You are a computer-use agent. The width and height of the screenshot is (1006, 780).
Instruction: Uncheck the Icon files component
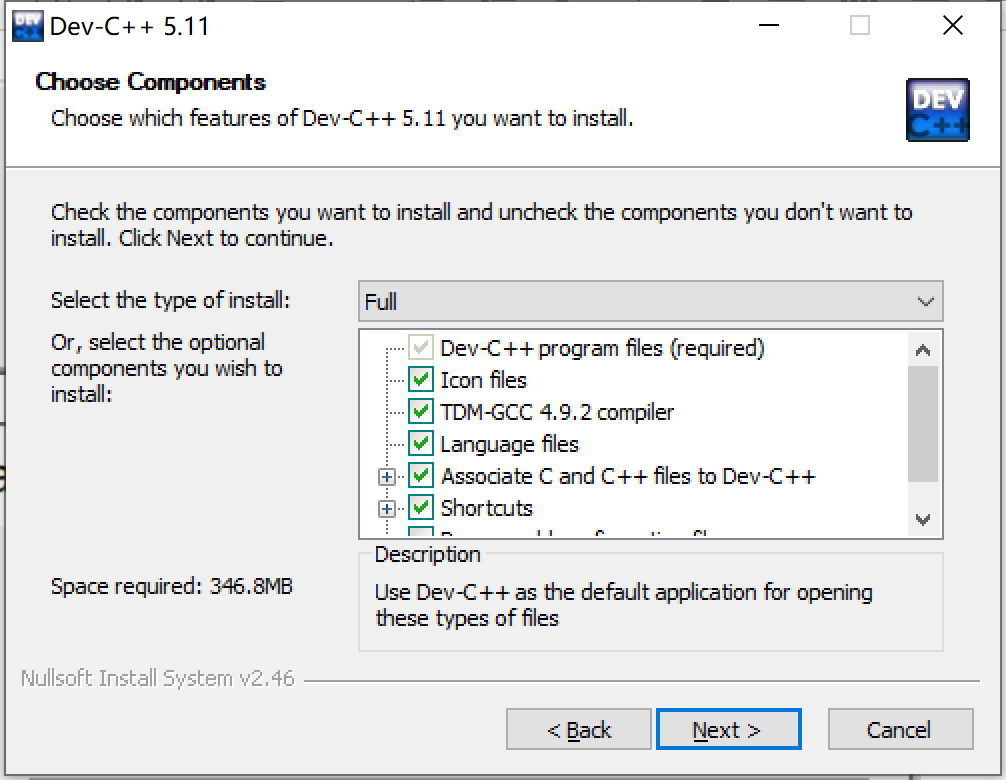point(421,380)
